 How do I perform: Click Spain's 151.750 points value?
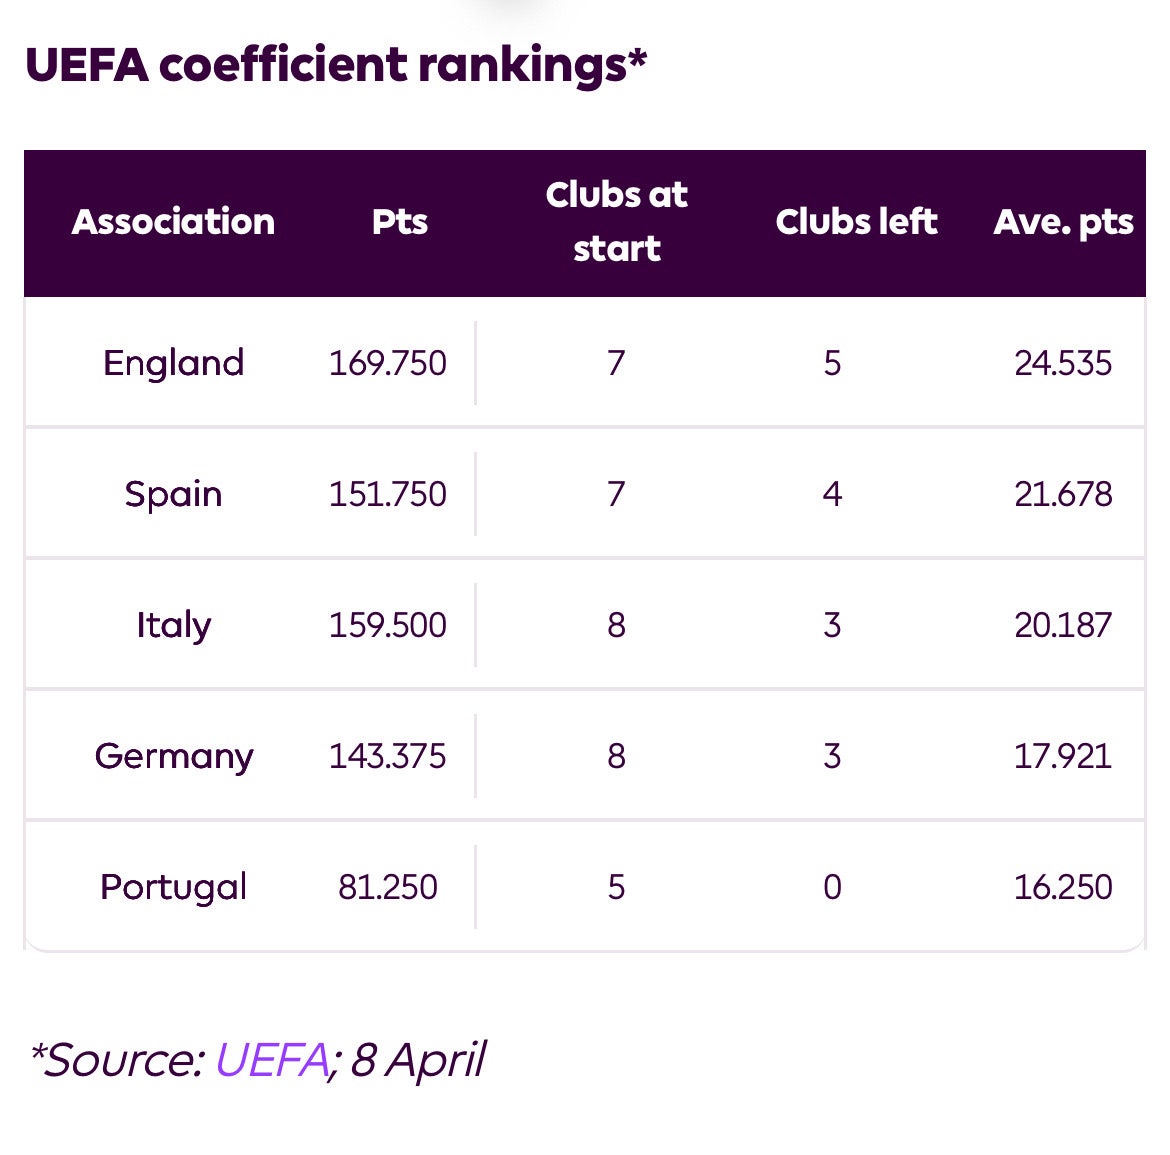tap(387, 494)
